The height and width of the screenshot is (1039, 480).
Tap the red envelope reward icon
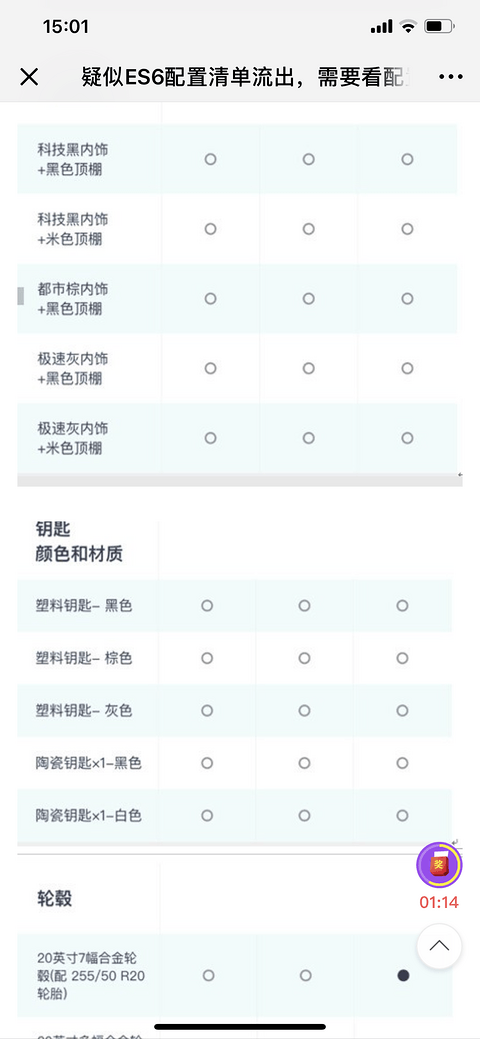click(438, 865)
